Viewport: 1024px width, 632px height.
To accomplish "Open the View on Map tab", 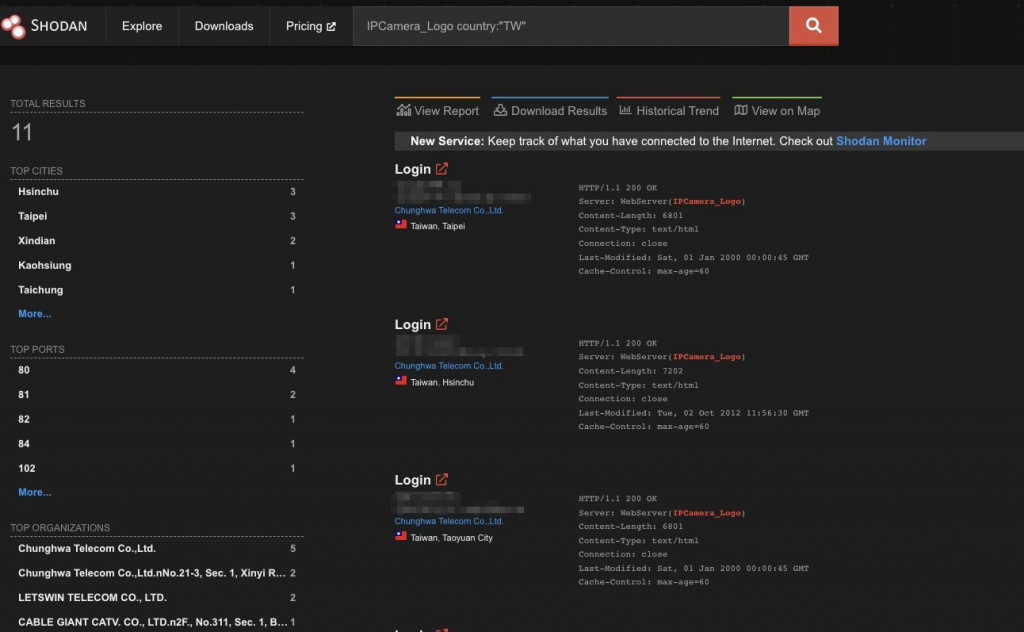I will (777, 110).
